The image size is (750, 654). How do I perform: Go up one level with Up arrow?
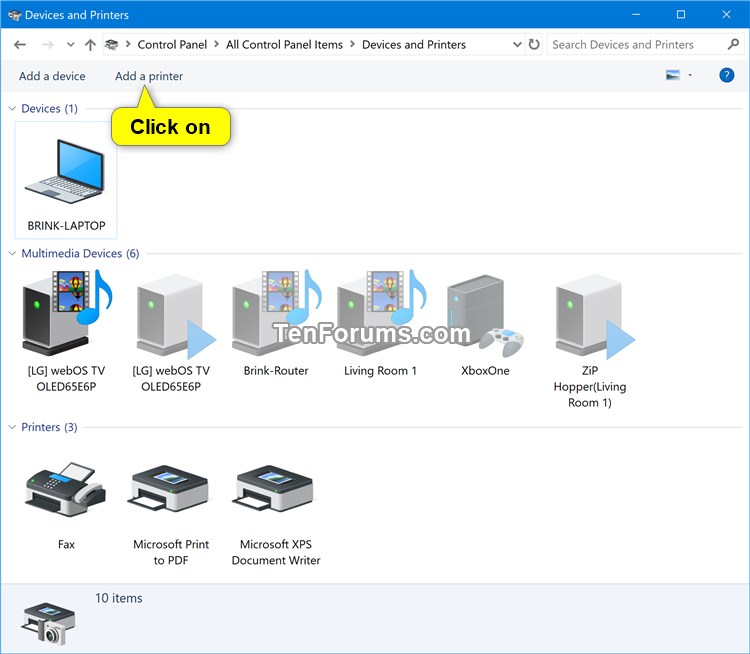(x=90, y=45)
